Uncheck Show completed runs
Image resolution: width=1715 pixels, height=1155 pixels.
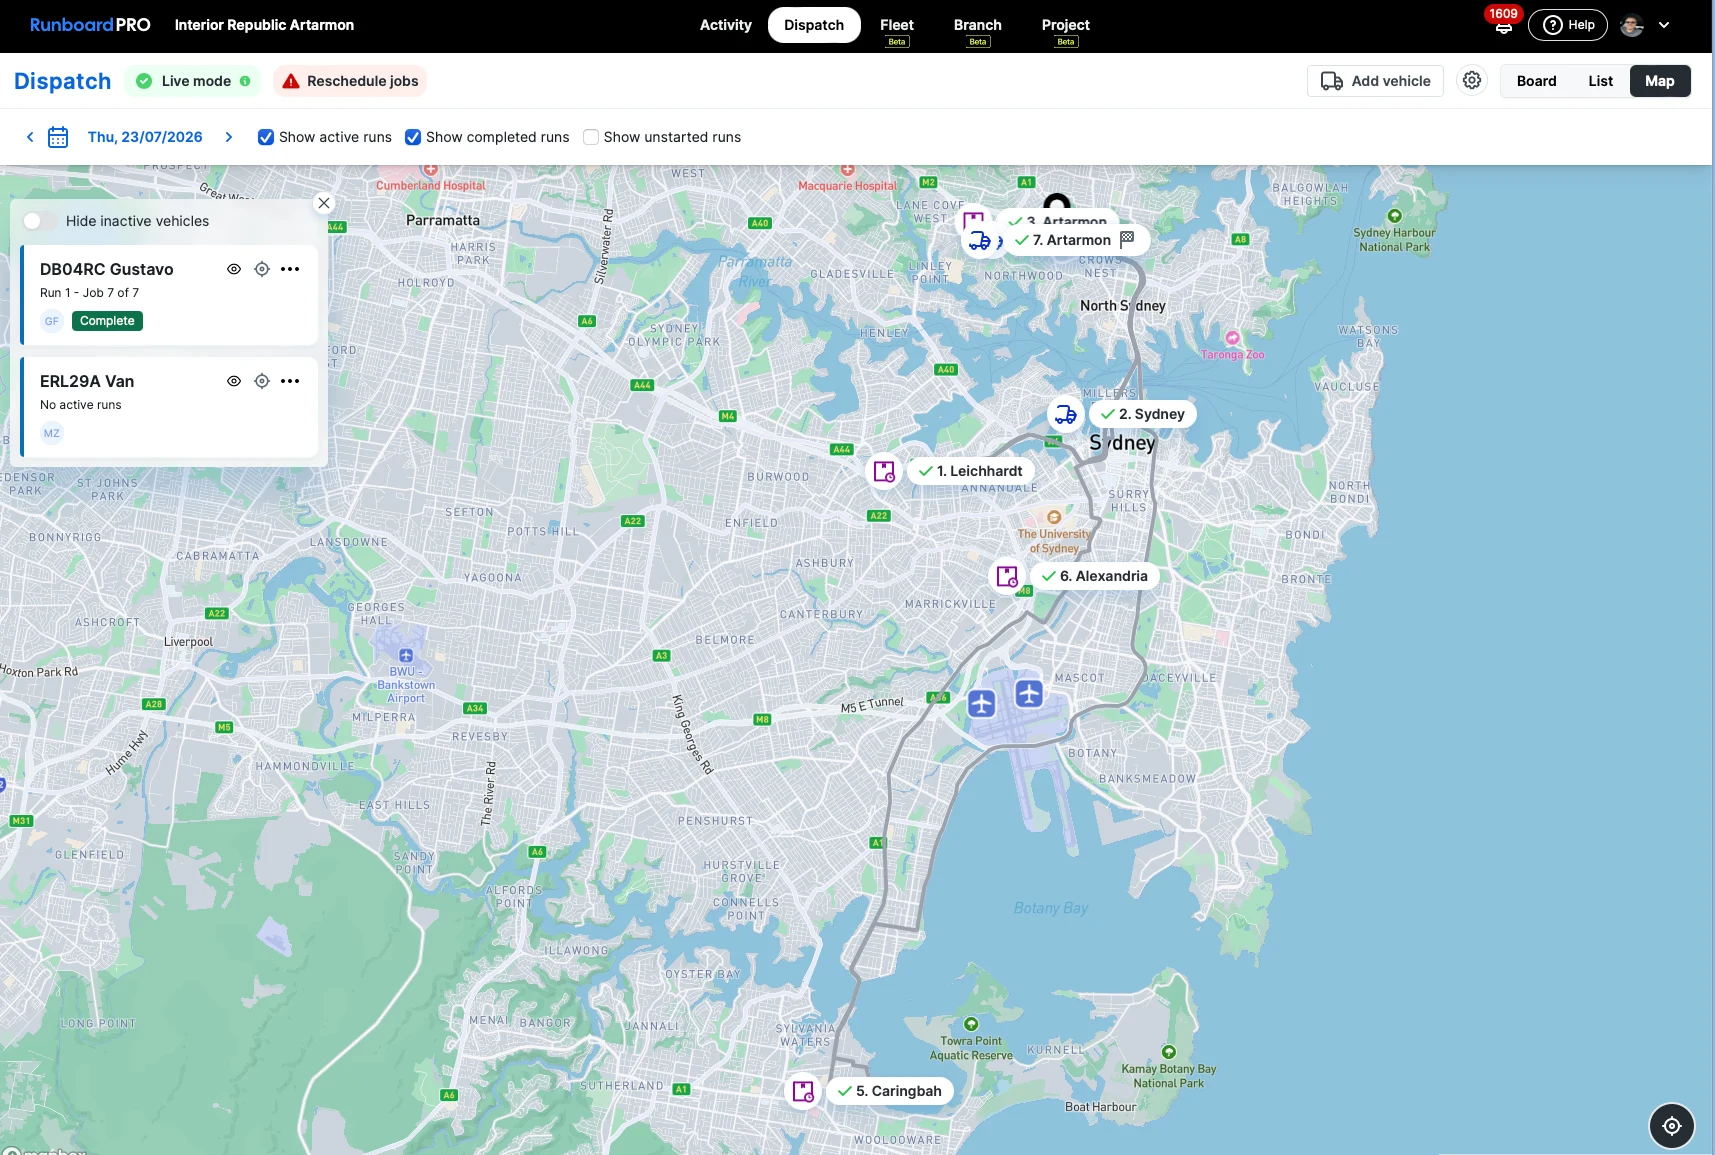(x=413, y=137)
